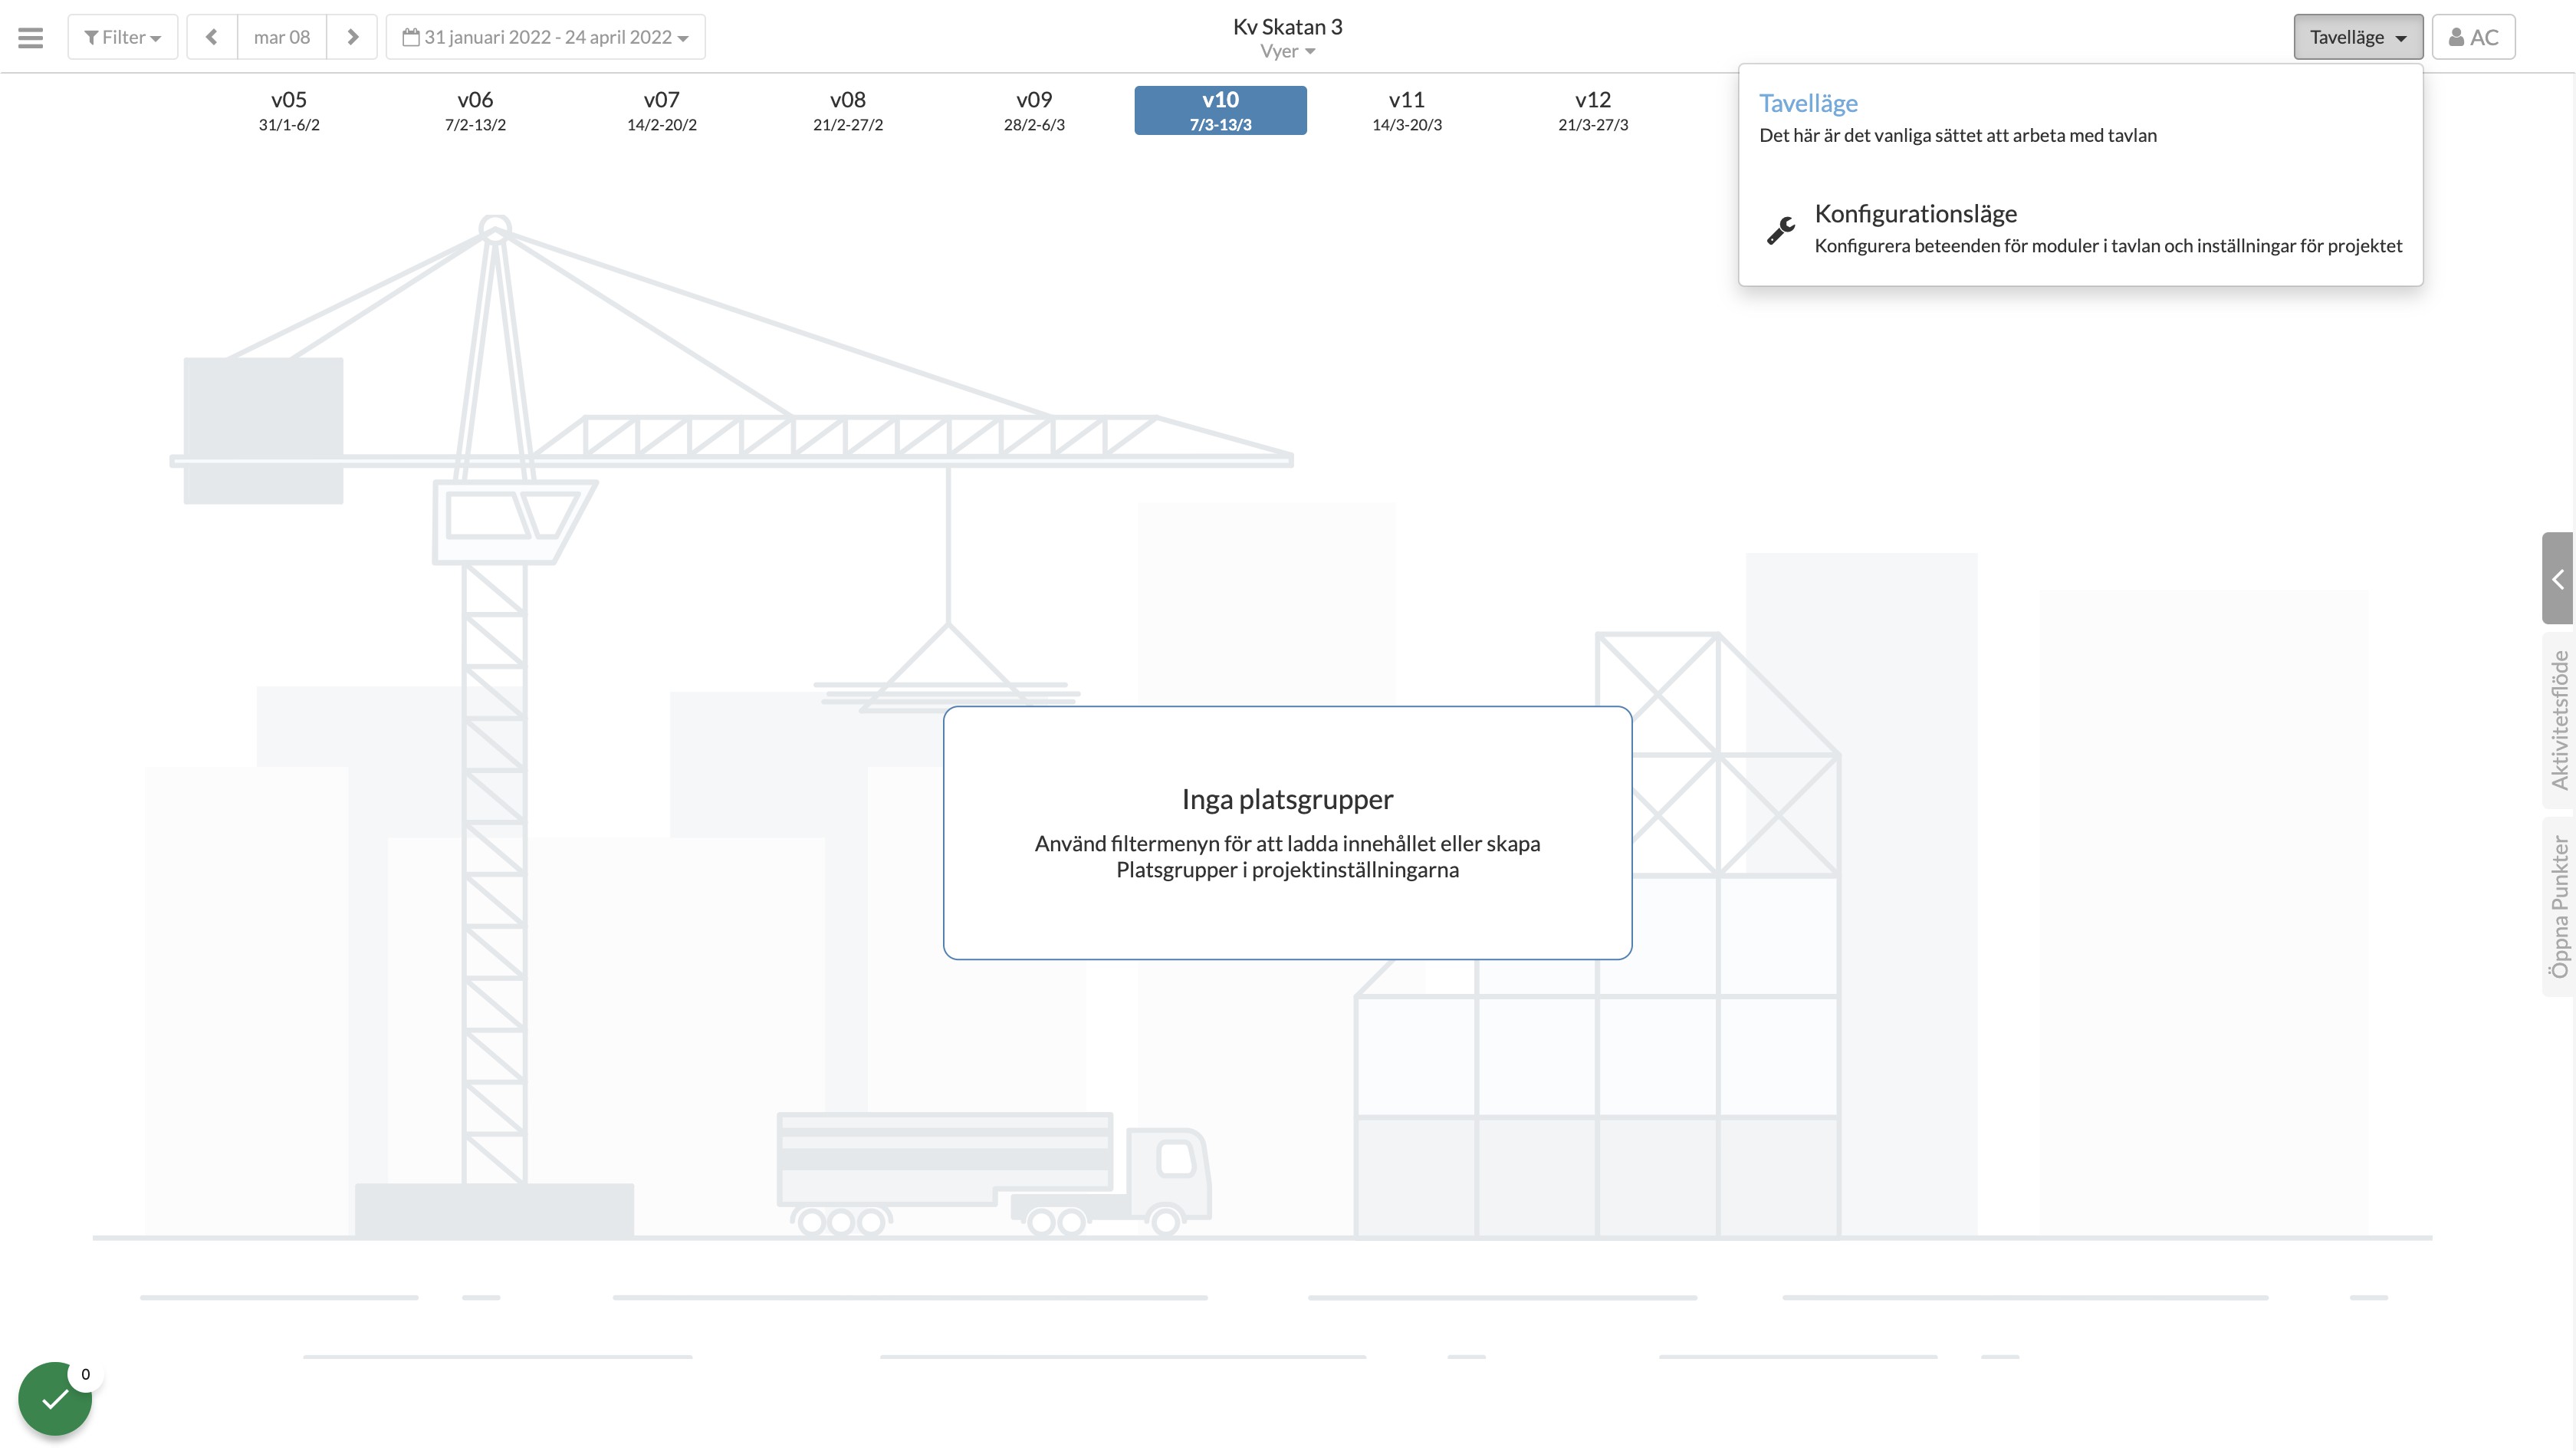Click the green checkmark round button
Image resolution: width=2576 pixels, height=1451 pixels.
55,1398
